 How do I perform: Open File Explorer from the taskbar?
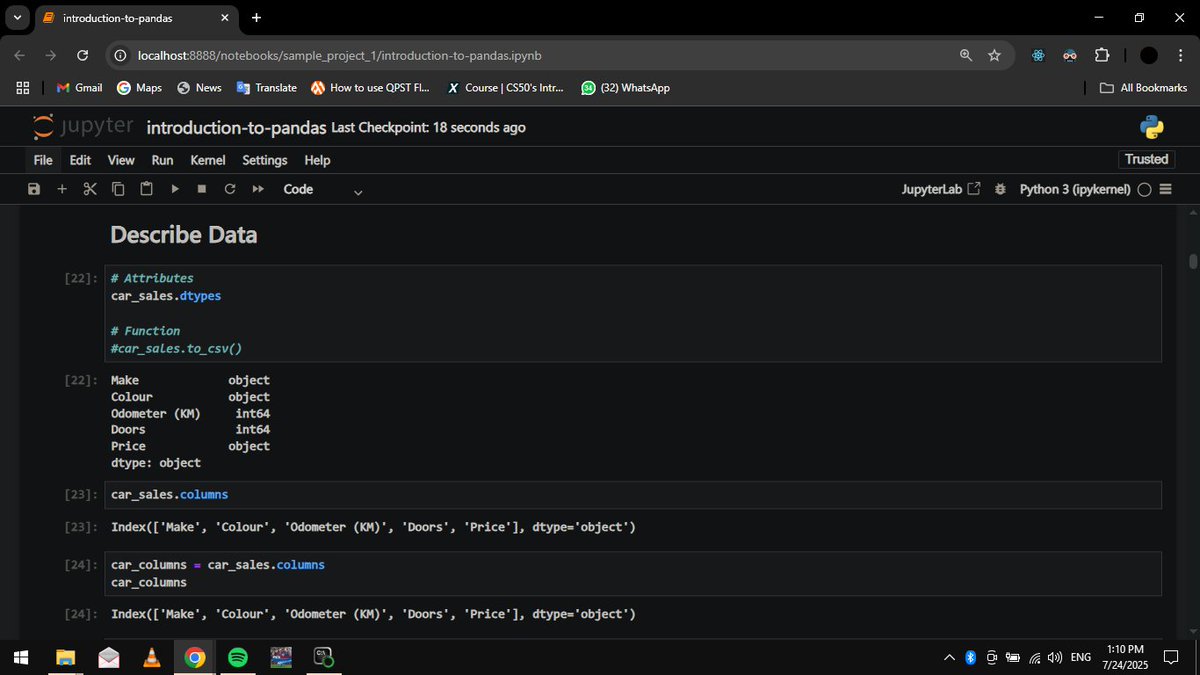(x=65, y=657)
